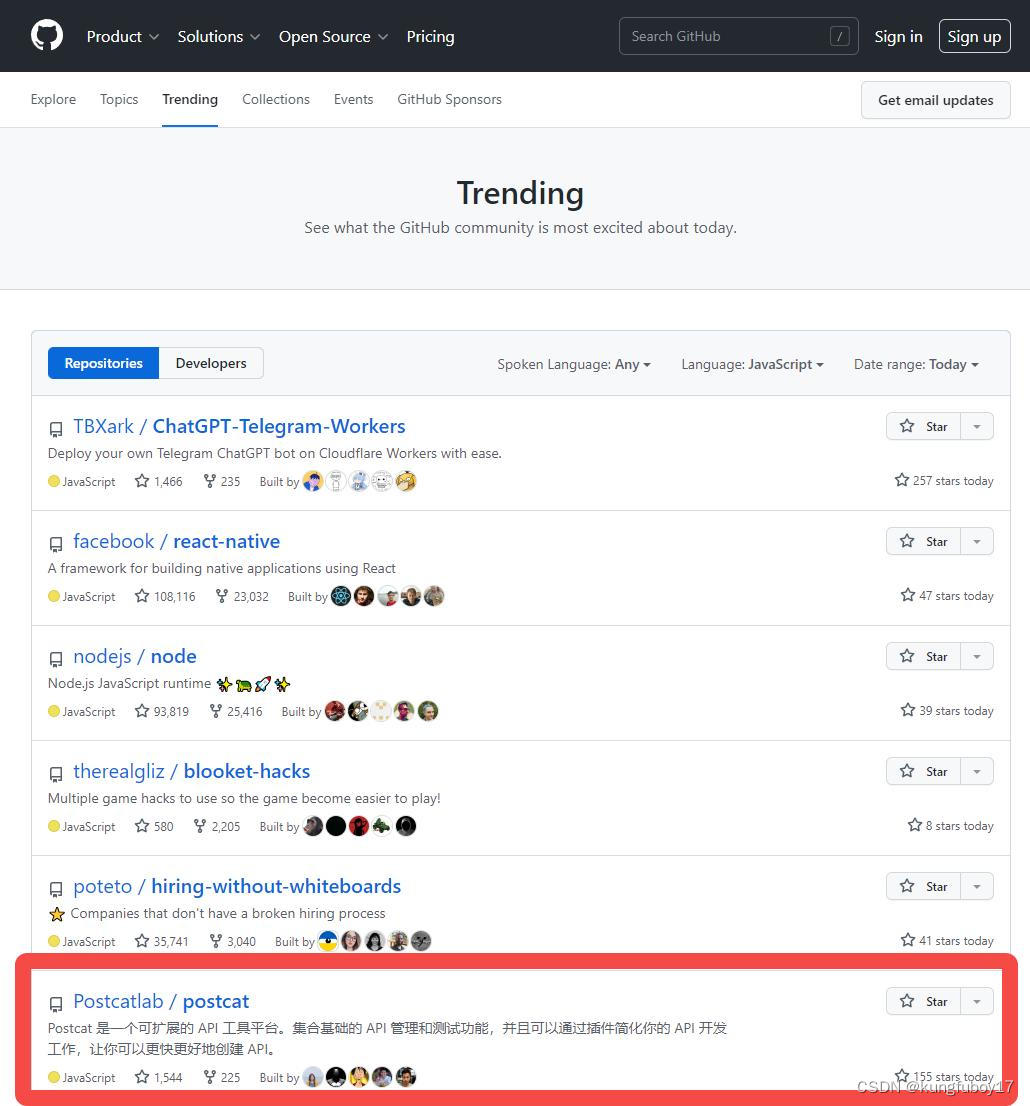1030x1106 pixels.
Task: Expand star list dropdown for hiring-without-whiteboards
Action: (x=977, y=886)
